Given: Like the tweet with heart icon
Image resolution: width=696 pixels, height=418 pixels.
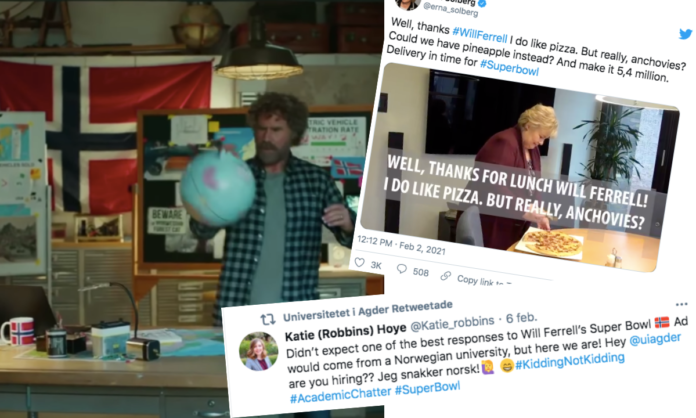Looking at the screenshot, I should click(x=360, y=263).
